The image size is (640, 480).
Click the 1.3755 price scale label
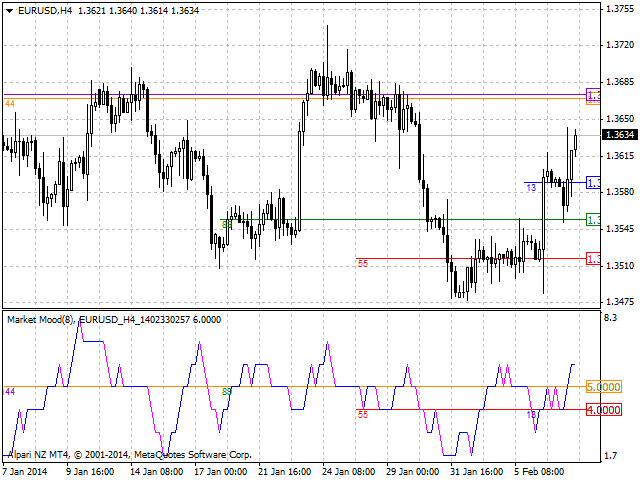620,9
